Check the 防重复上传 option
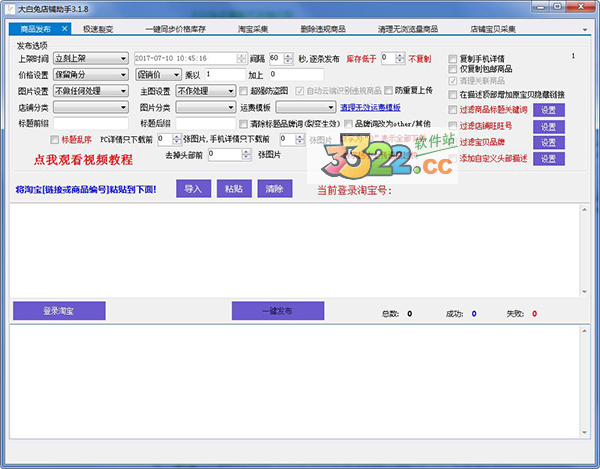The height and width of the screenshot is (469, 600). coord(387,91)
